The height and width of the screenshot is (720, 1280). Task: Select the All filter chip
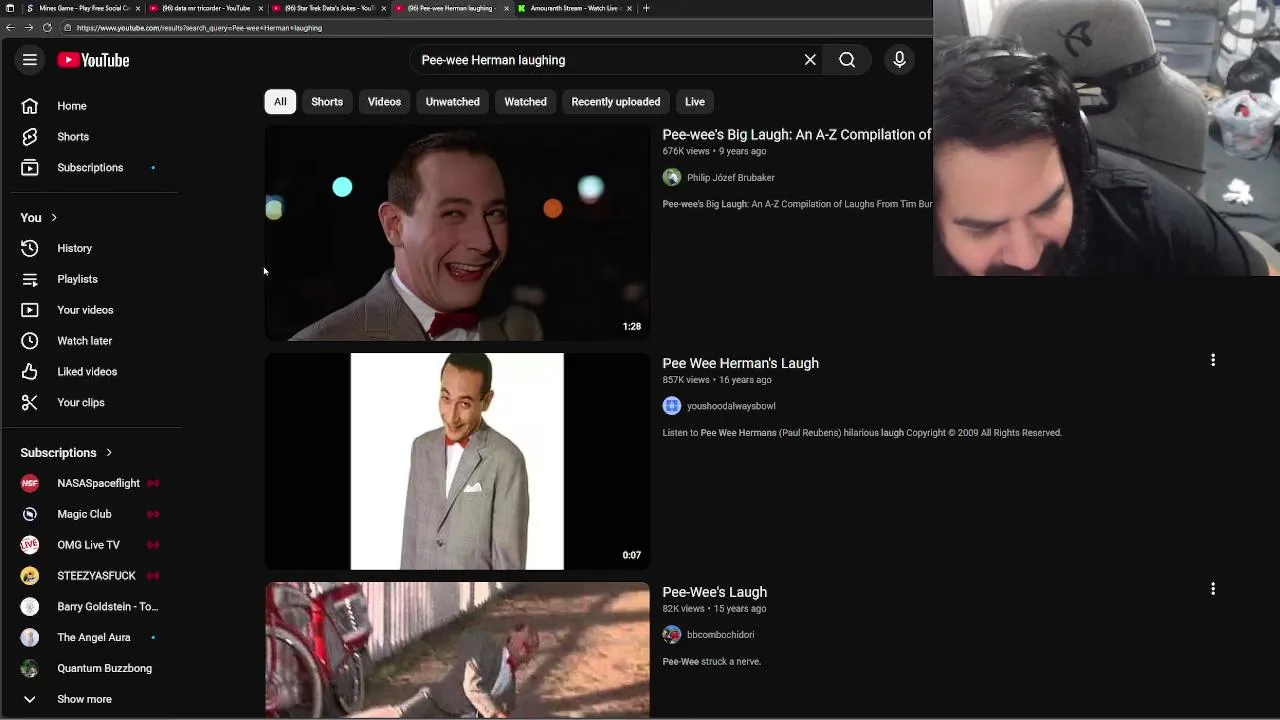pos(280,102)
